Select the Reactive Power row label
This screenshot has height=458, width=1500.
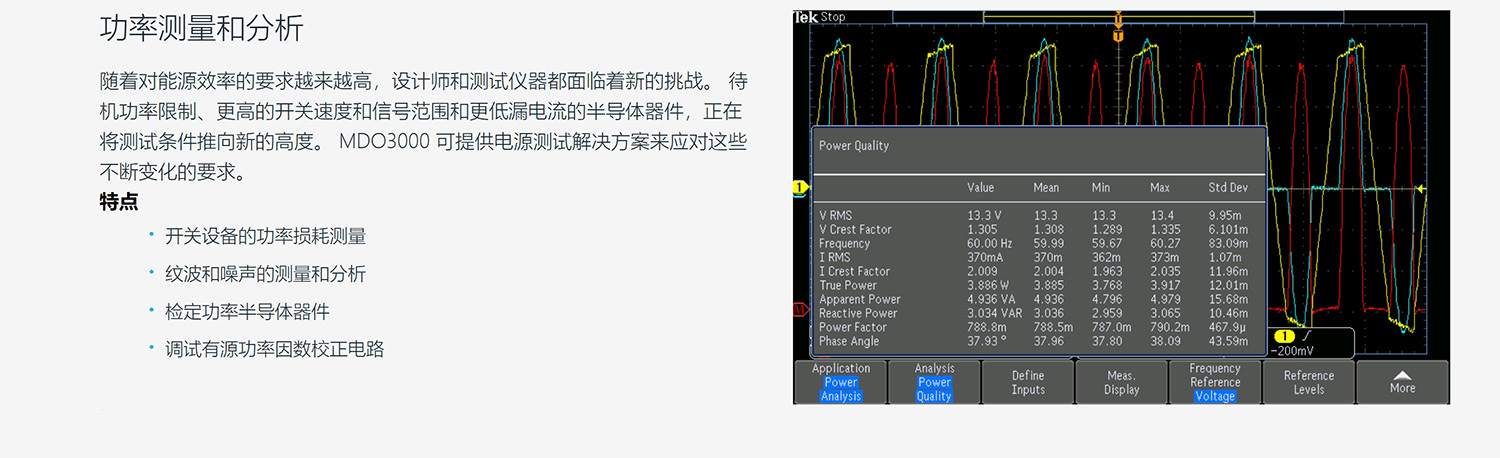(x=858, y=314)
